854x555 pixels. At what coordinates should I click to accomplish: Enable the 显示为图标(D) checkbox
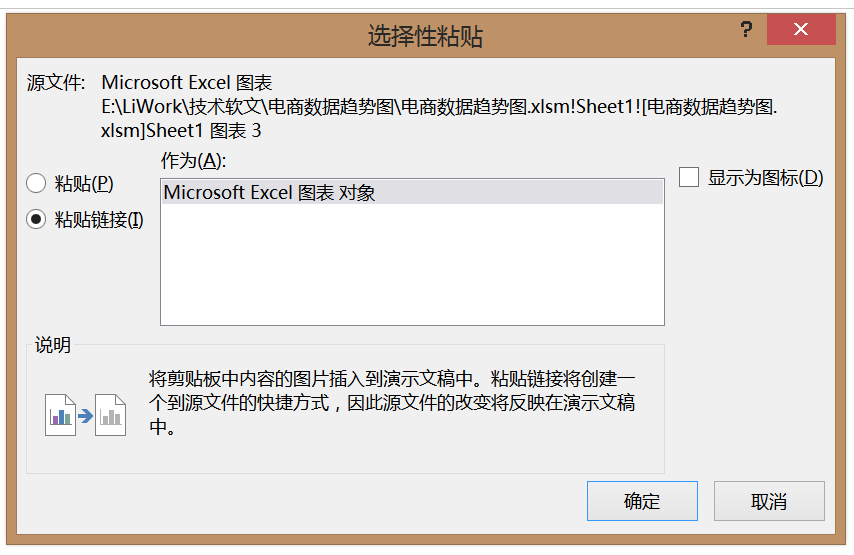point(688,177)
